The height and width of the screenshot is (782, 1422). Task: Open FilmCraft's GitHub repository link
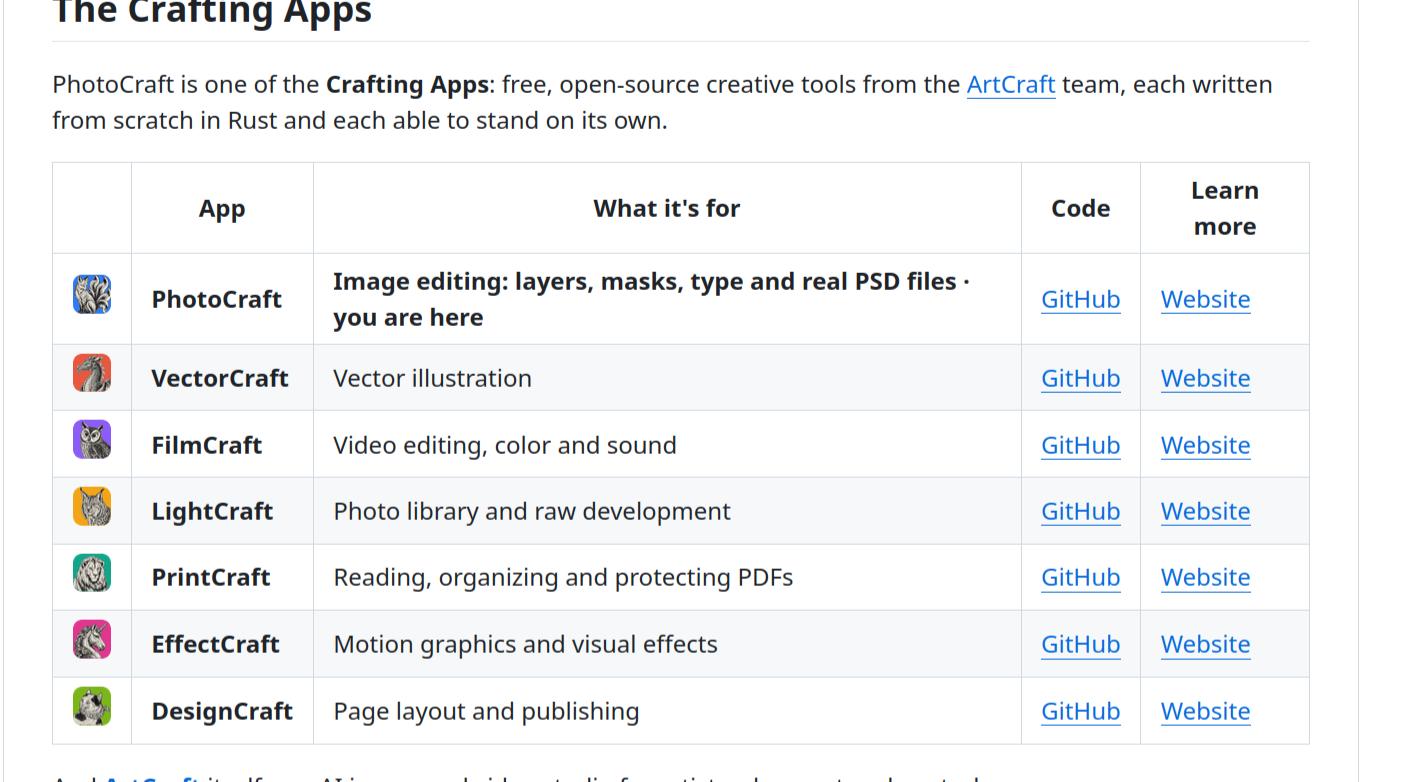(1080, 445)
